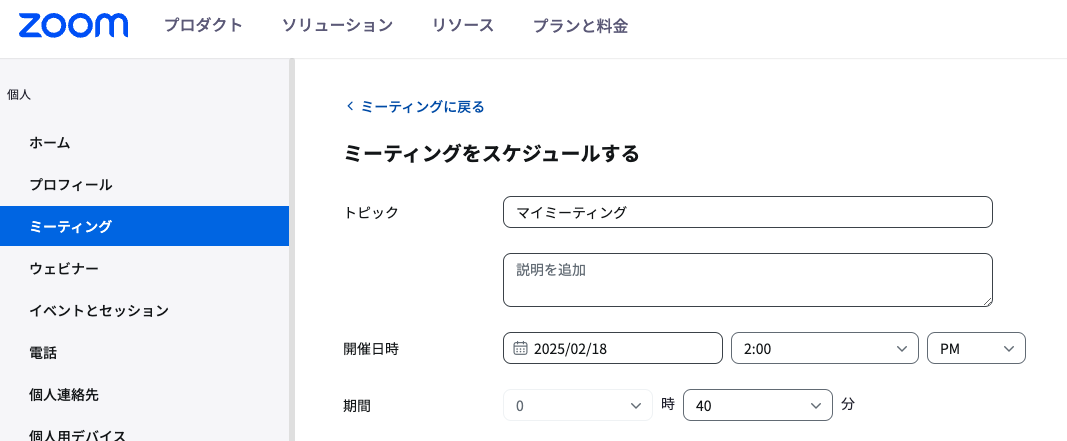Expand the 0 hours duration dropdown

coord(577,405)
